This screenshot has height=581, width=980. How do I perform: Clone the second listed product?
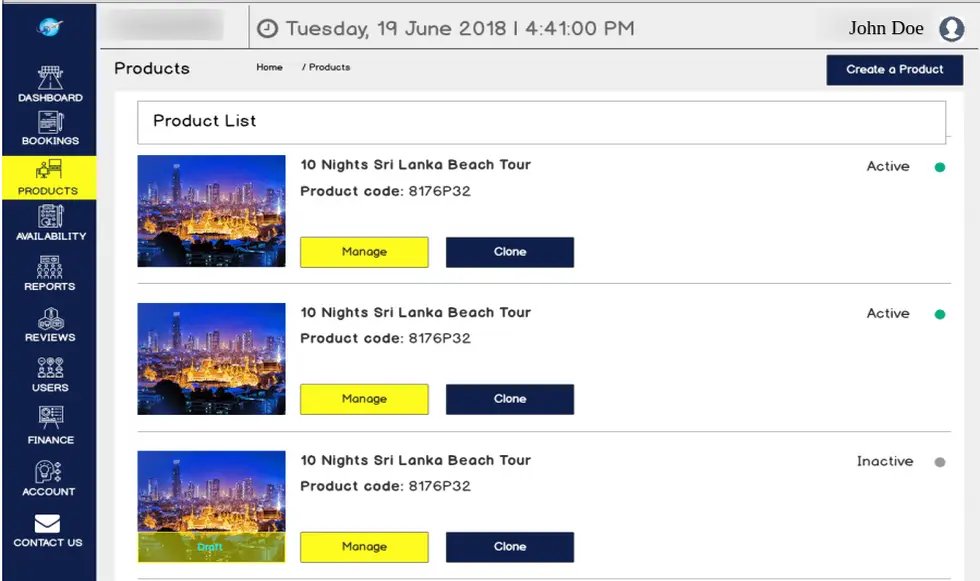point(510,399)
